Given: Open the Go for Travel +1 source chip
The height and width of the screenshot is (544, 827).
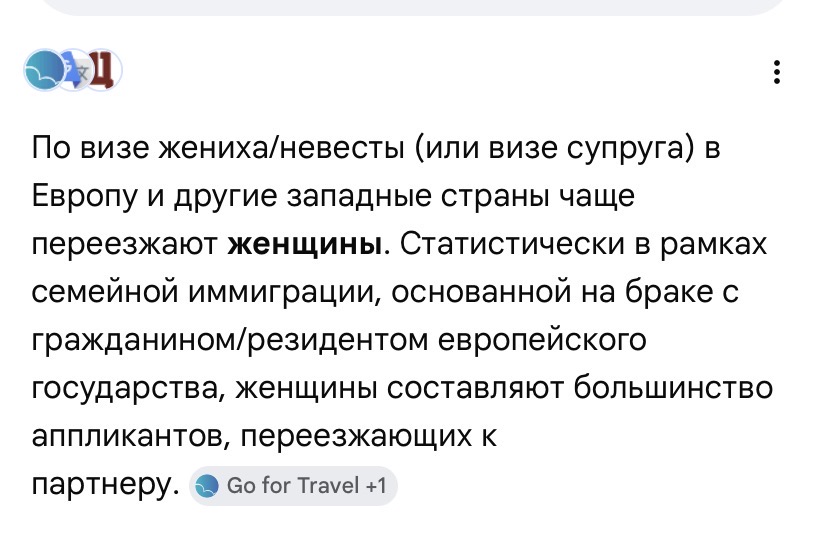Looking at the screenshot, I should tap(293, 485).
